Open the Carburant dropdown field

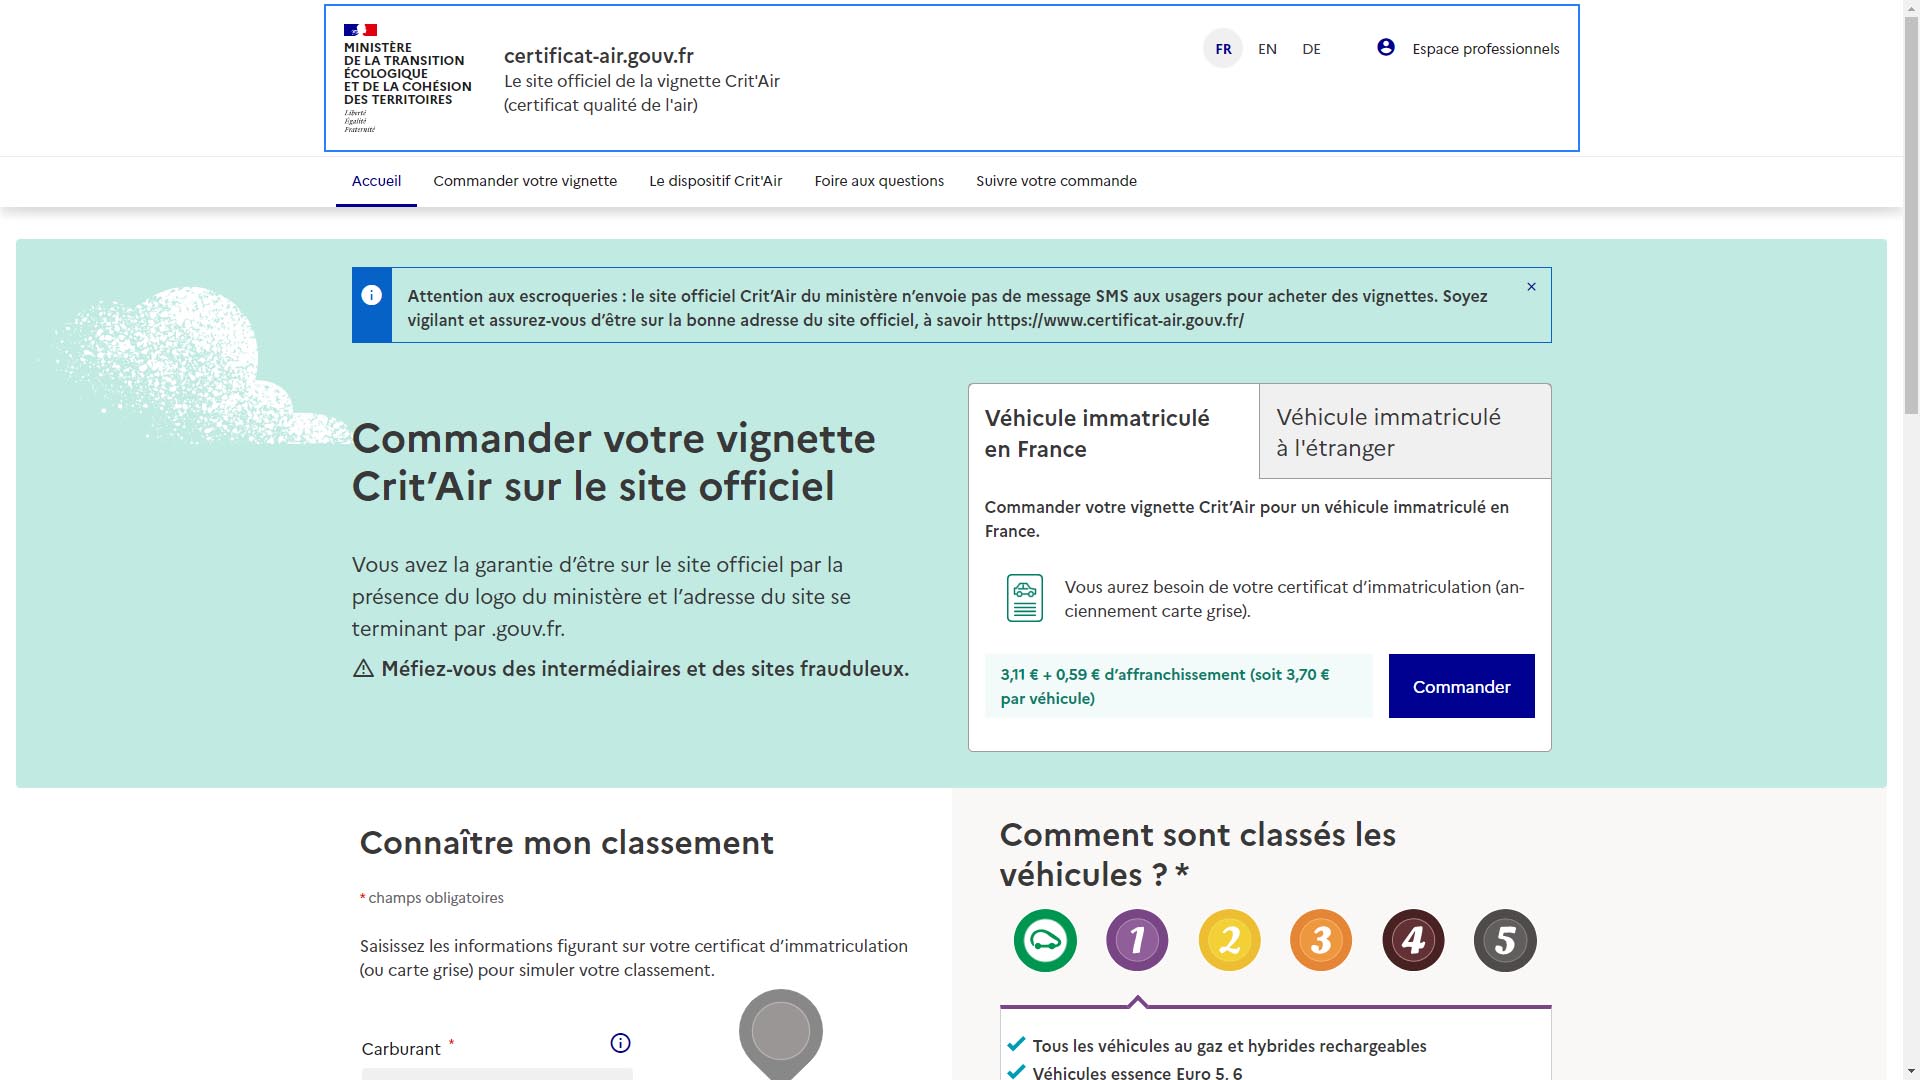(497, 1074)
